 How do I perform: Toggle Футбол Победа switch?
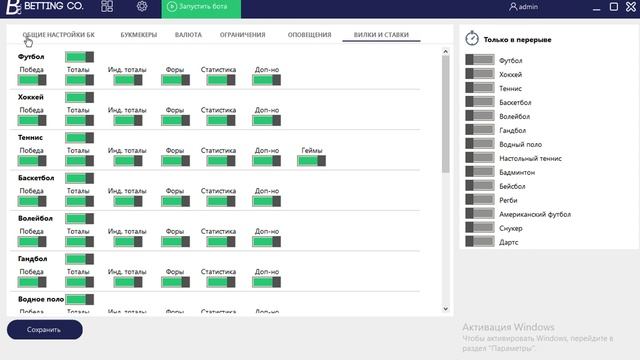(x=32, y=80)
